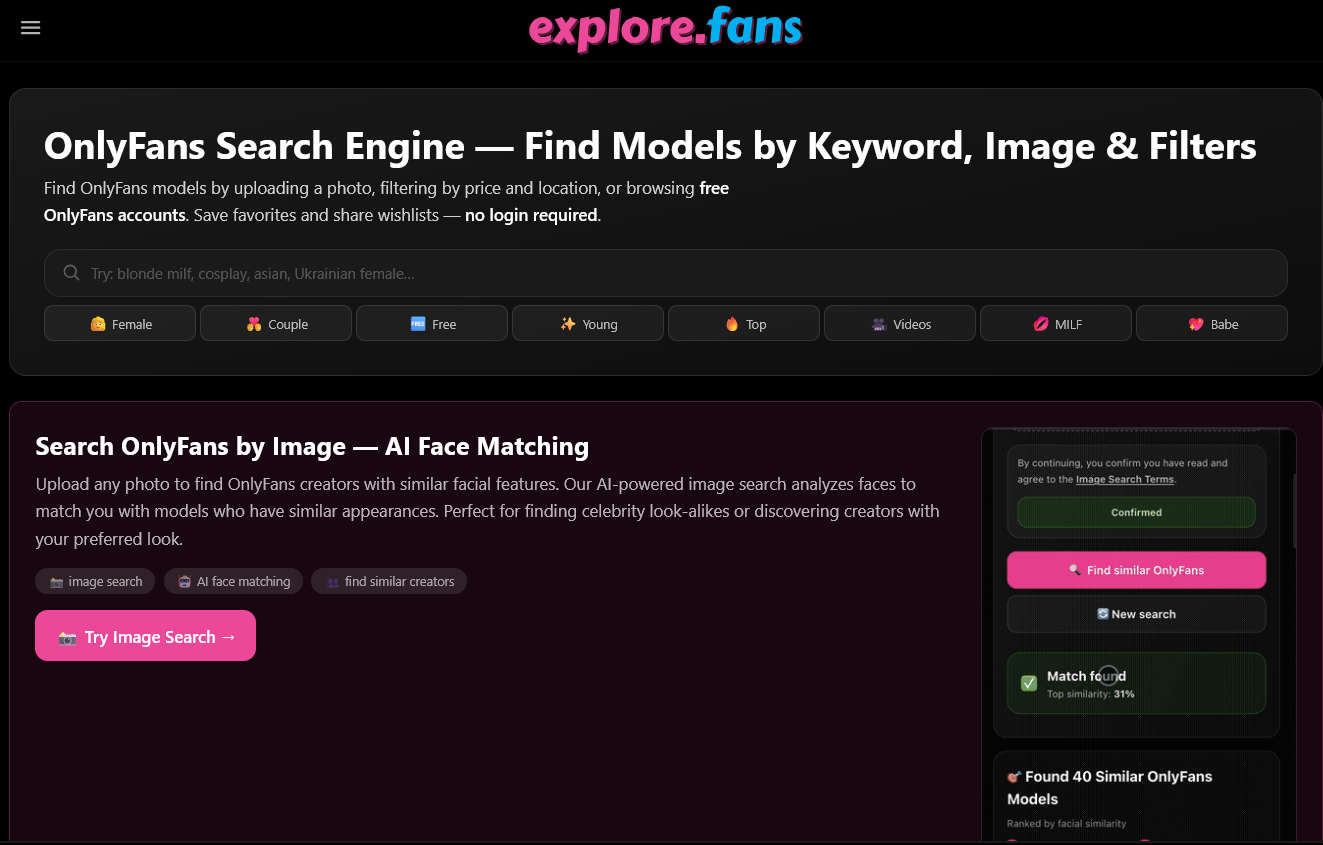Select the Female filter chip
This screenshot has height=845, width=1323.
click(x=121, y=324)
